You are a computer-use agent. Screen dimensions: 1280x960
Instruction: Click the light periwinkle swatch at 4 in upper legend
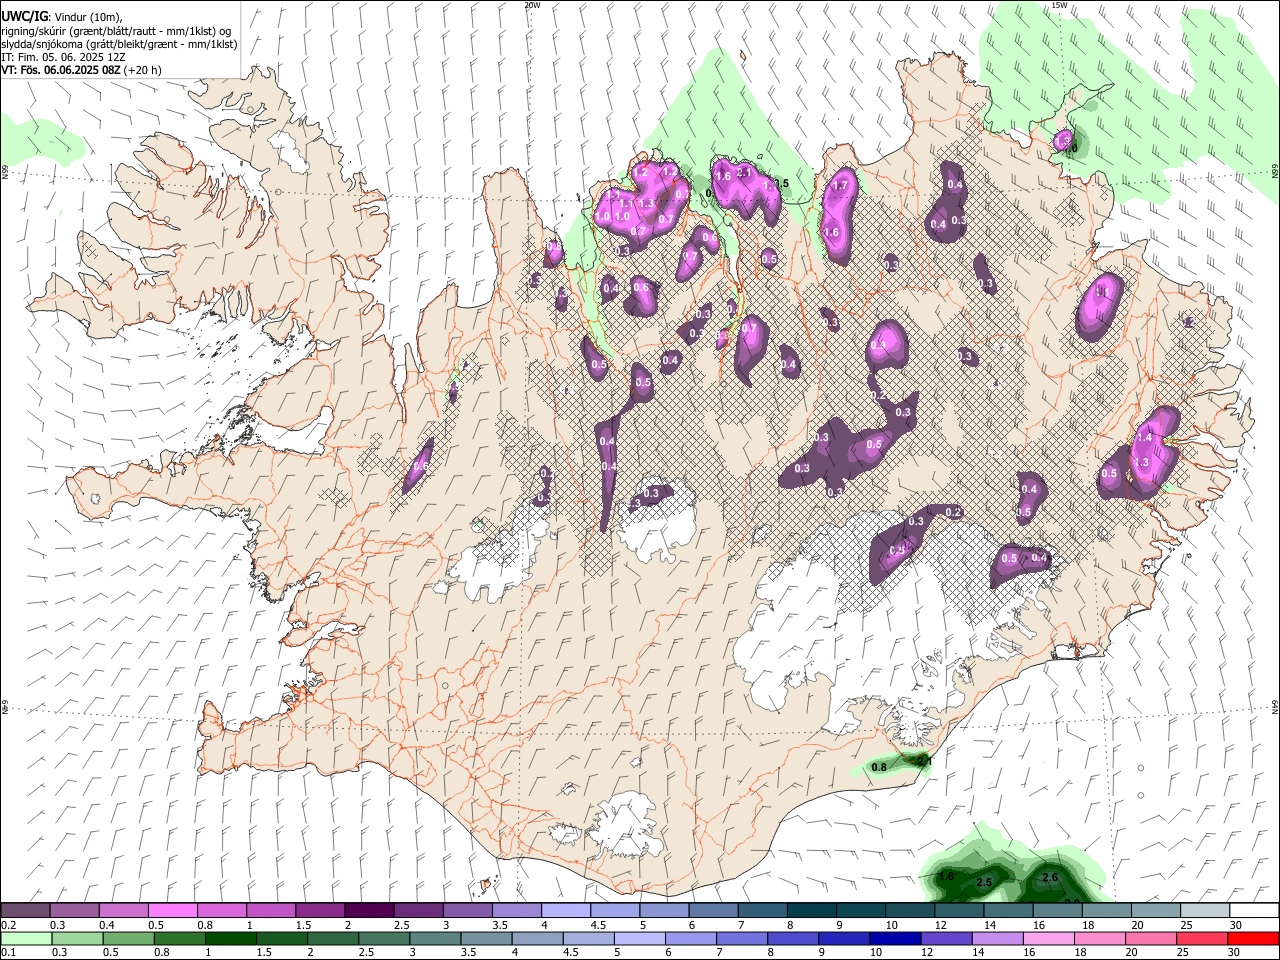564,911
